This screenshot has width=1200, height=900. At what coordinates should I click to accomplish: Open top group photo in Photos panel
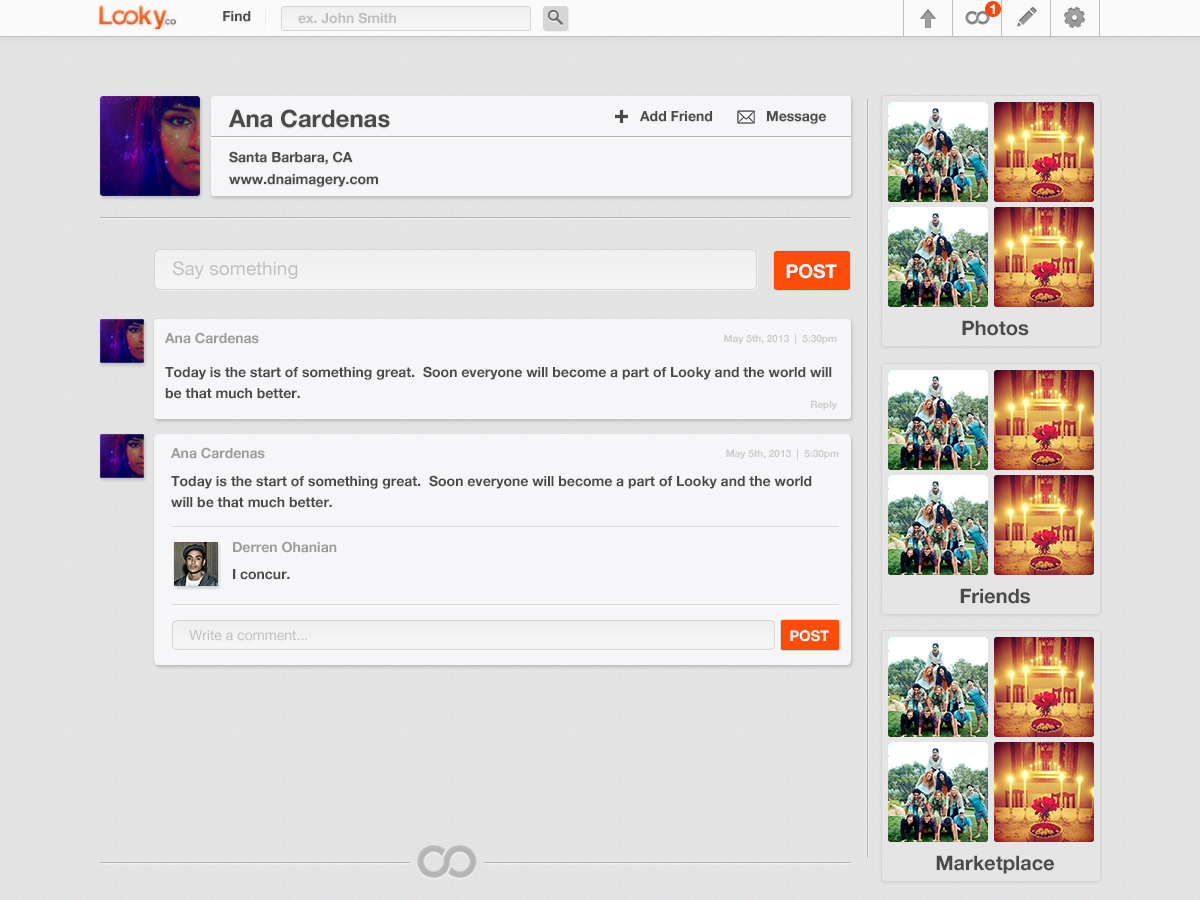click(938, 152)
